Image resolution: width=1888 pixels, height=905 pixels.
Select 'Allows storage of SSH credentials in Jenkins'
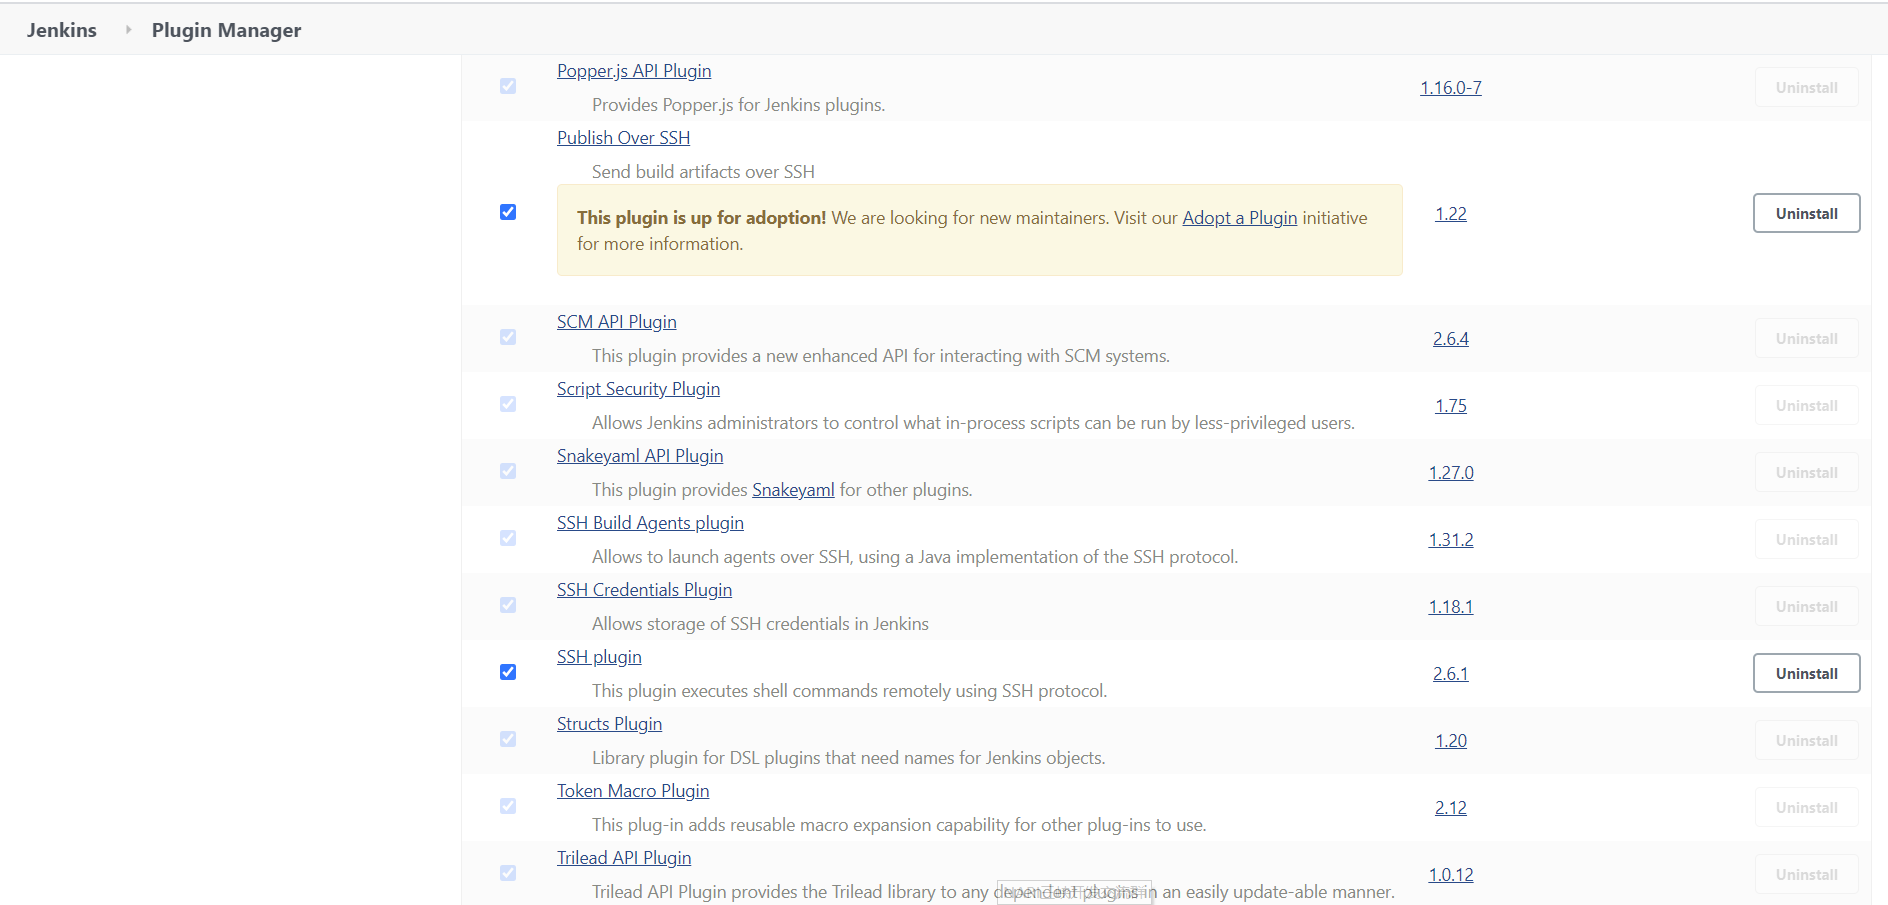click(x=760, y=624)
